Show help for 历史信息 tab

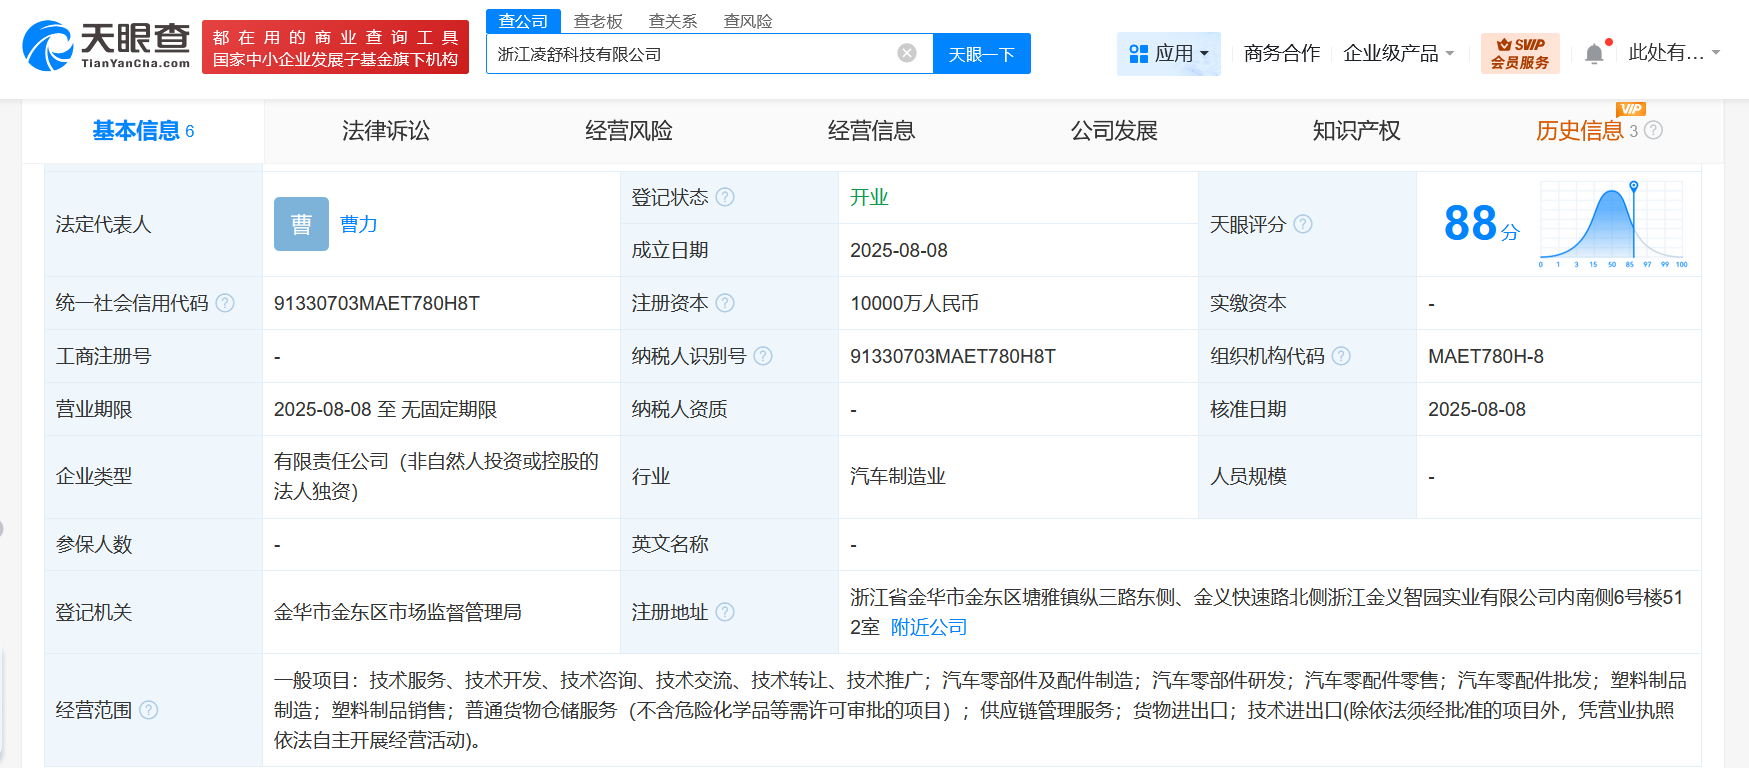[x=1653, y=130]
